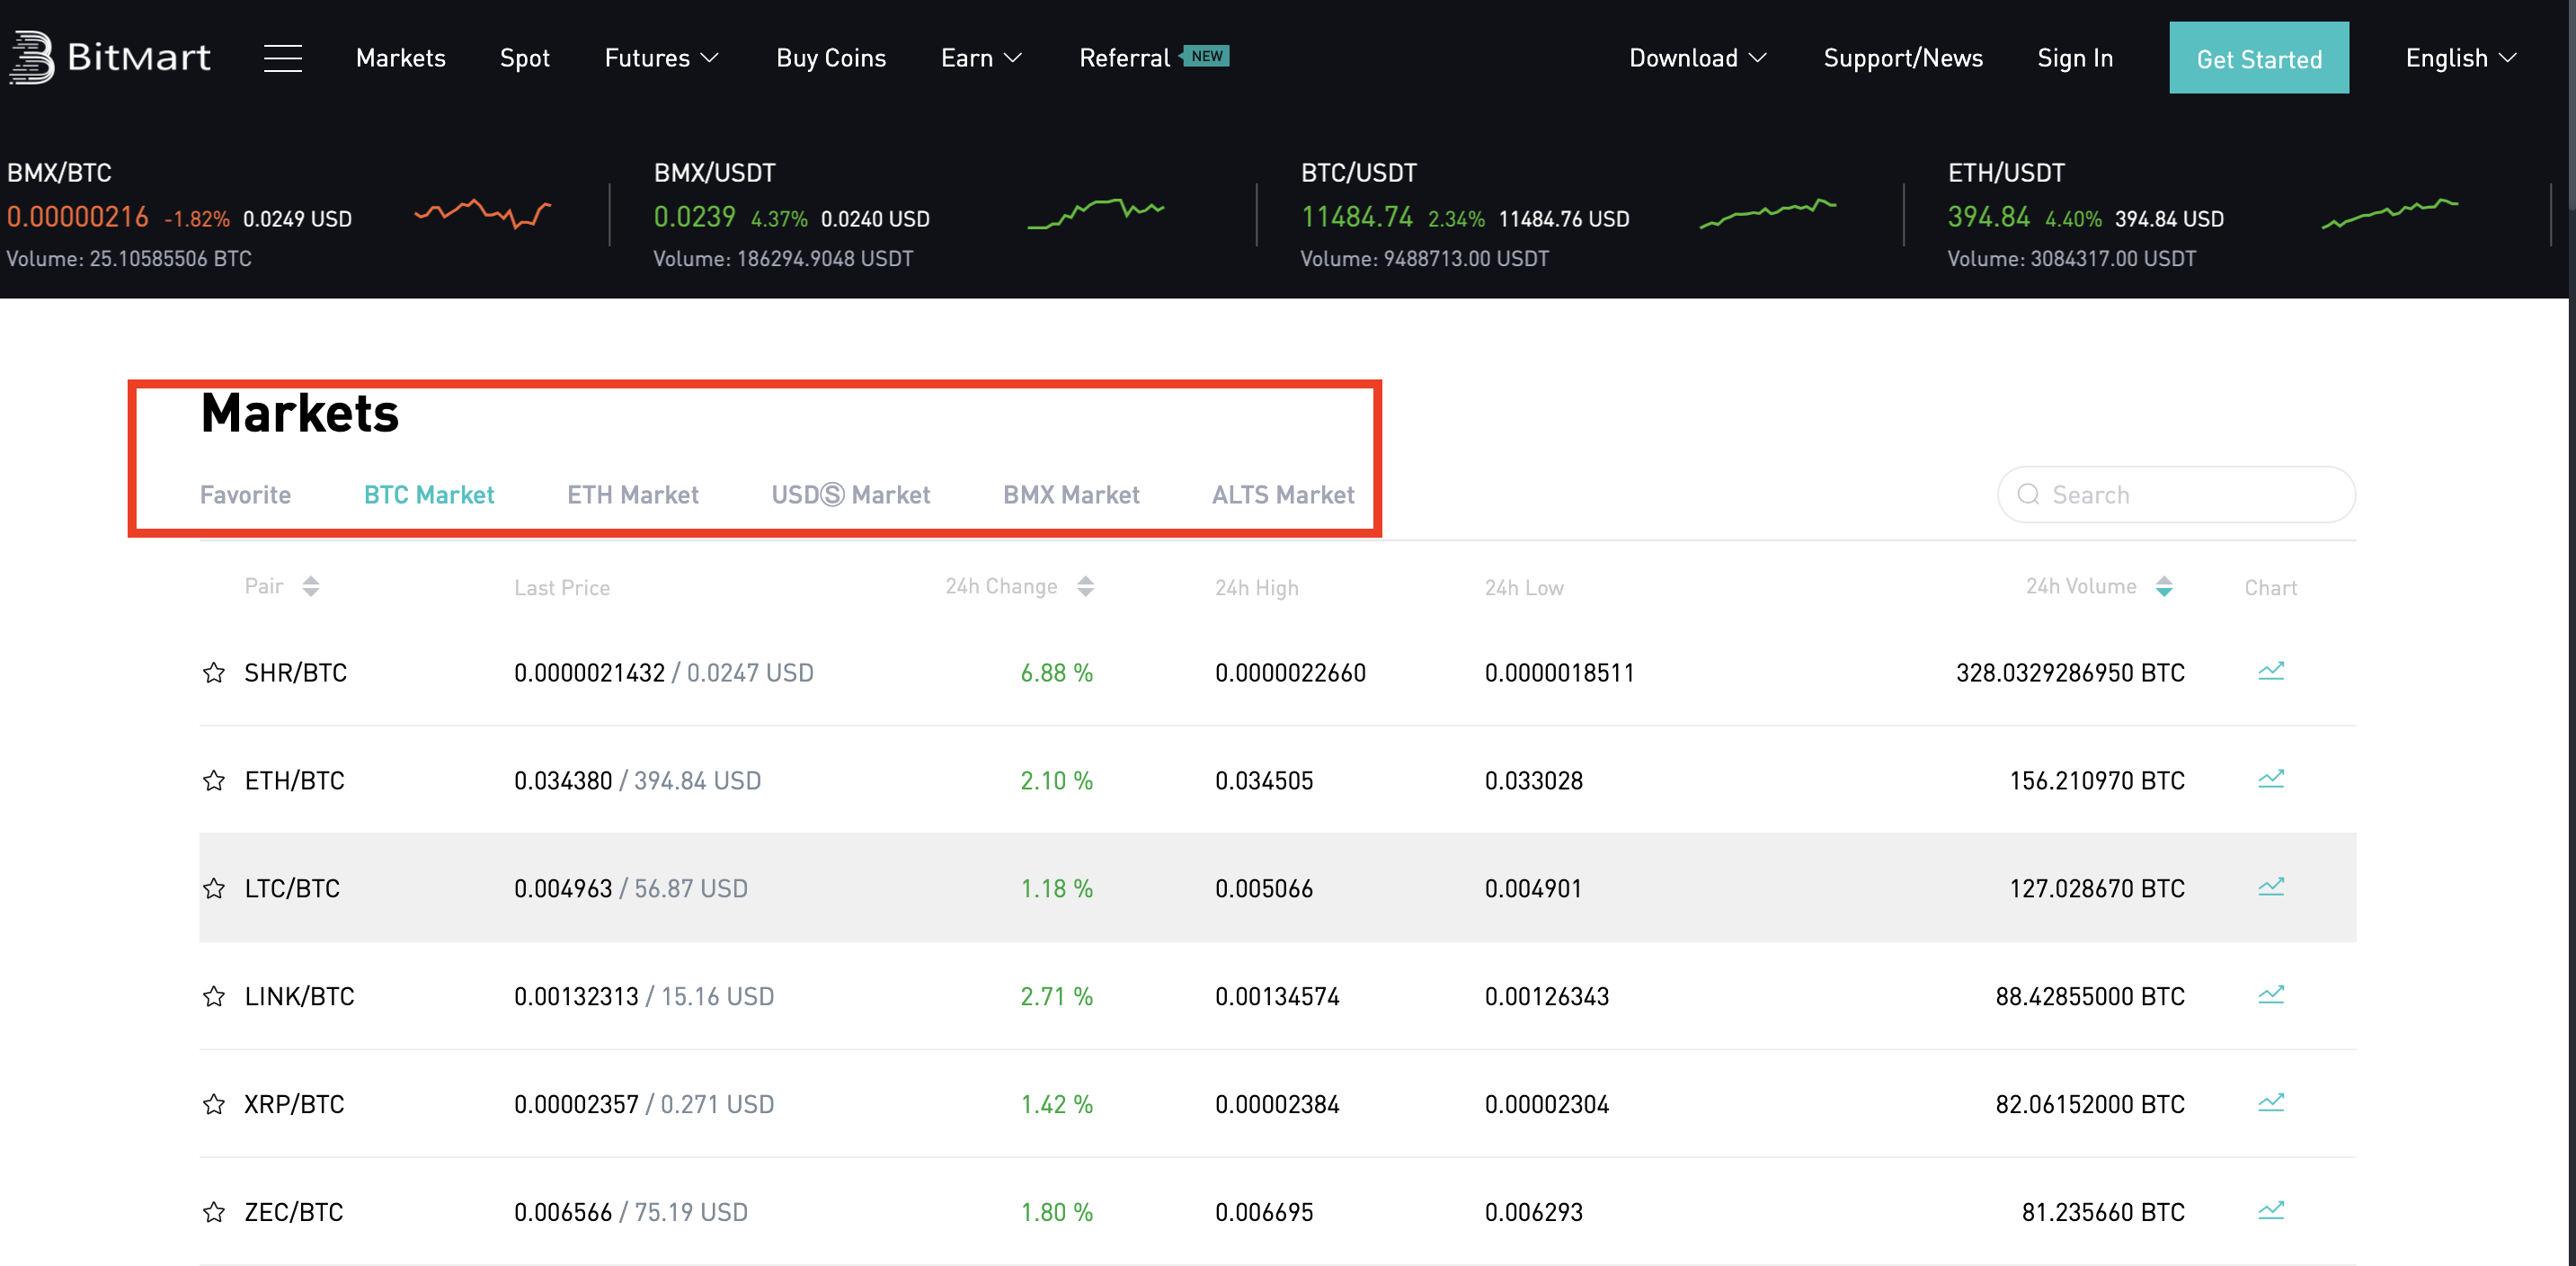Screen dimensions: 2576x1266
Task: Favorite the XRP/BTC pair star
Action: tap(213, 1105)
